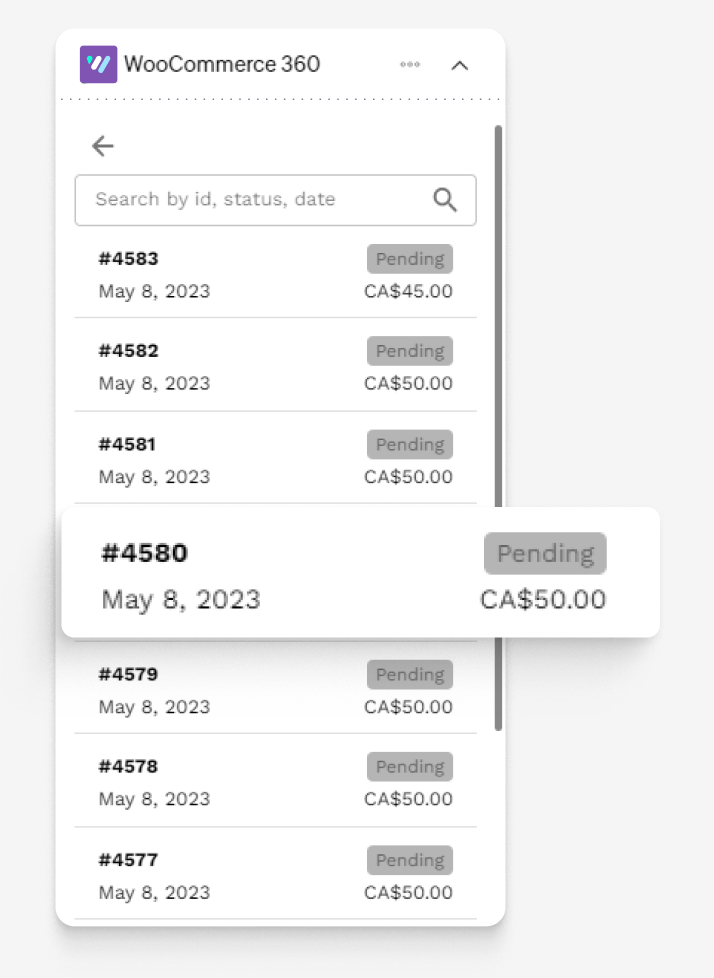Click the search magnifier icon
Screen dimensions: 714x978
pyautogui.click(x=445, y=200)
